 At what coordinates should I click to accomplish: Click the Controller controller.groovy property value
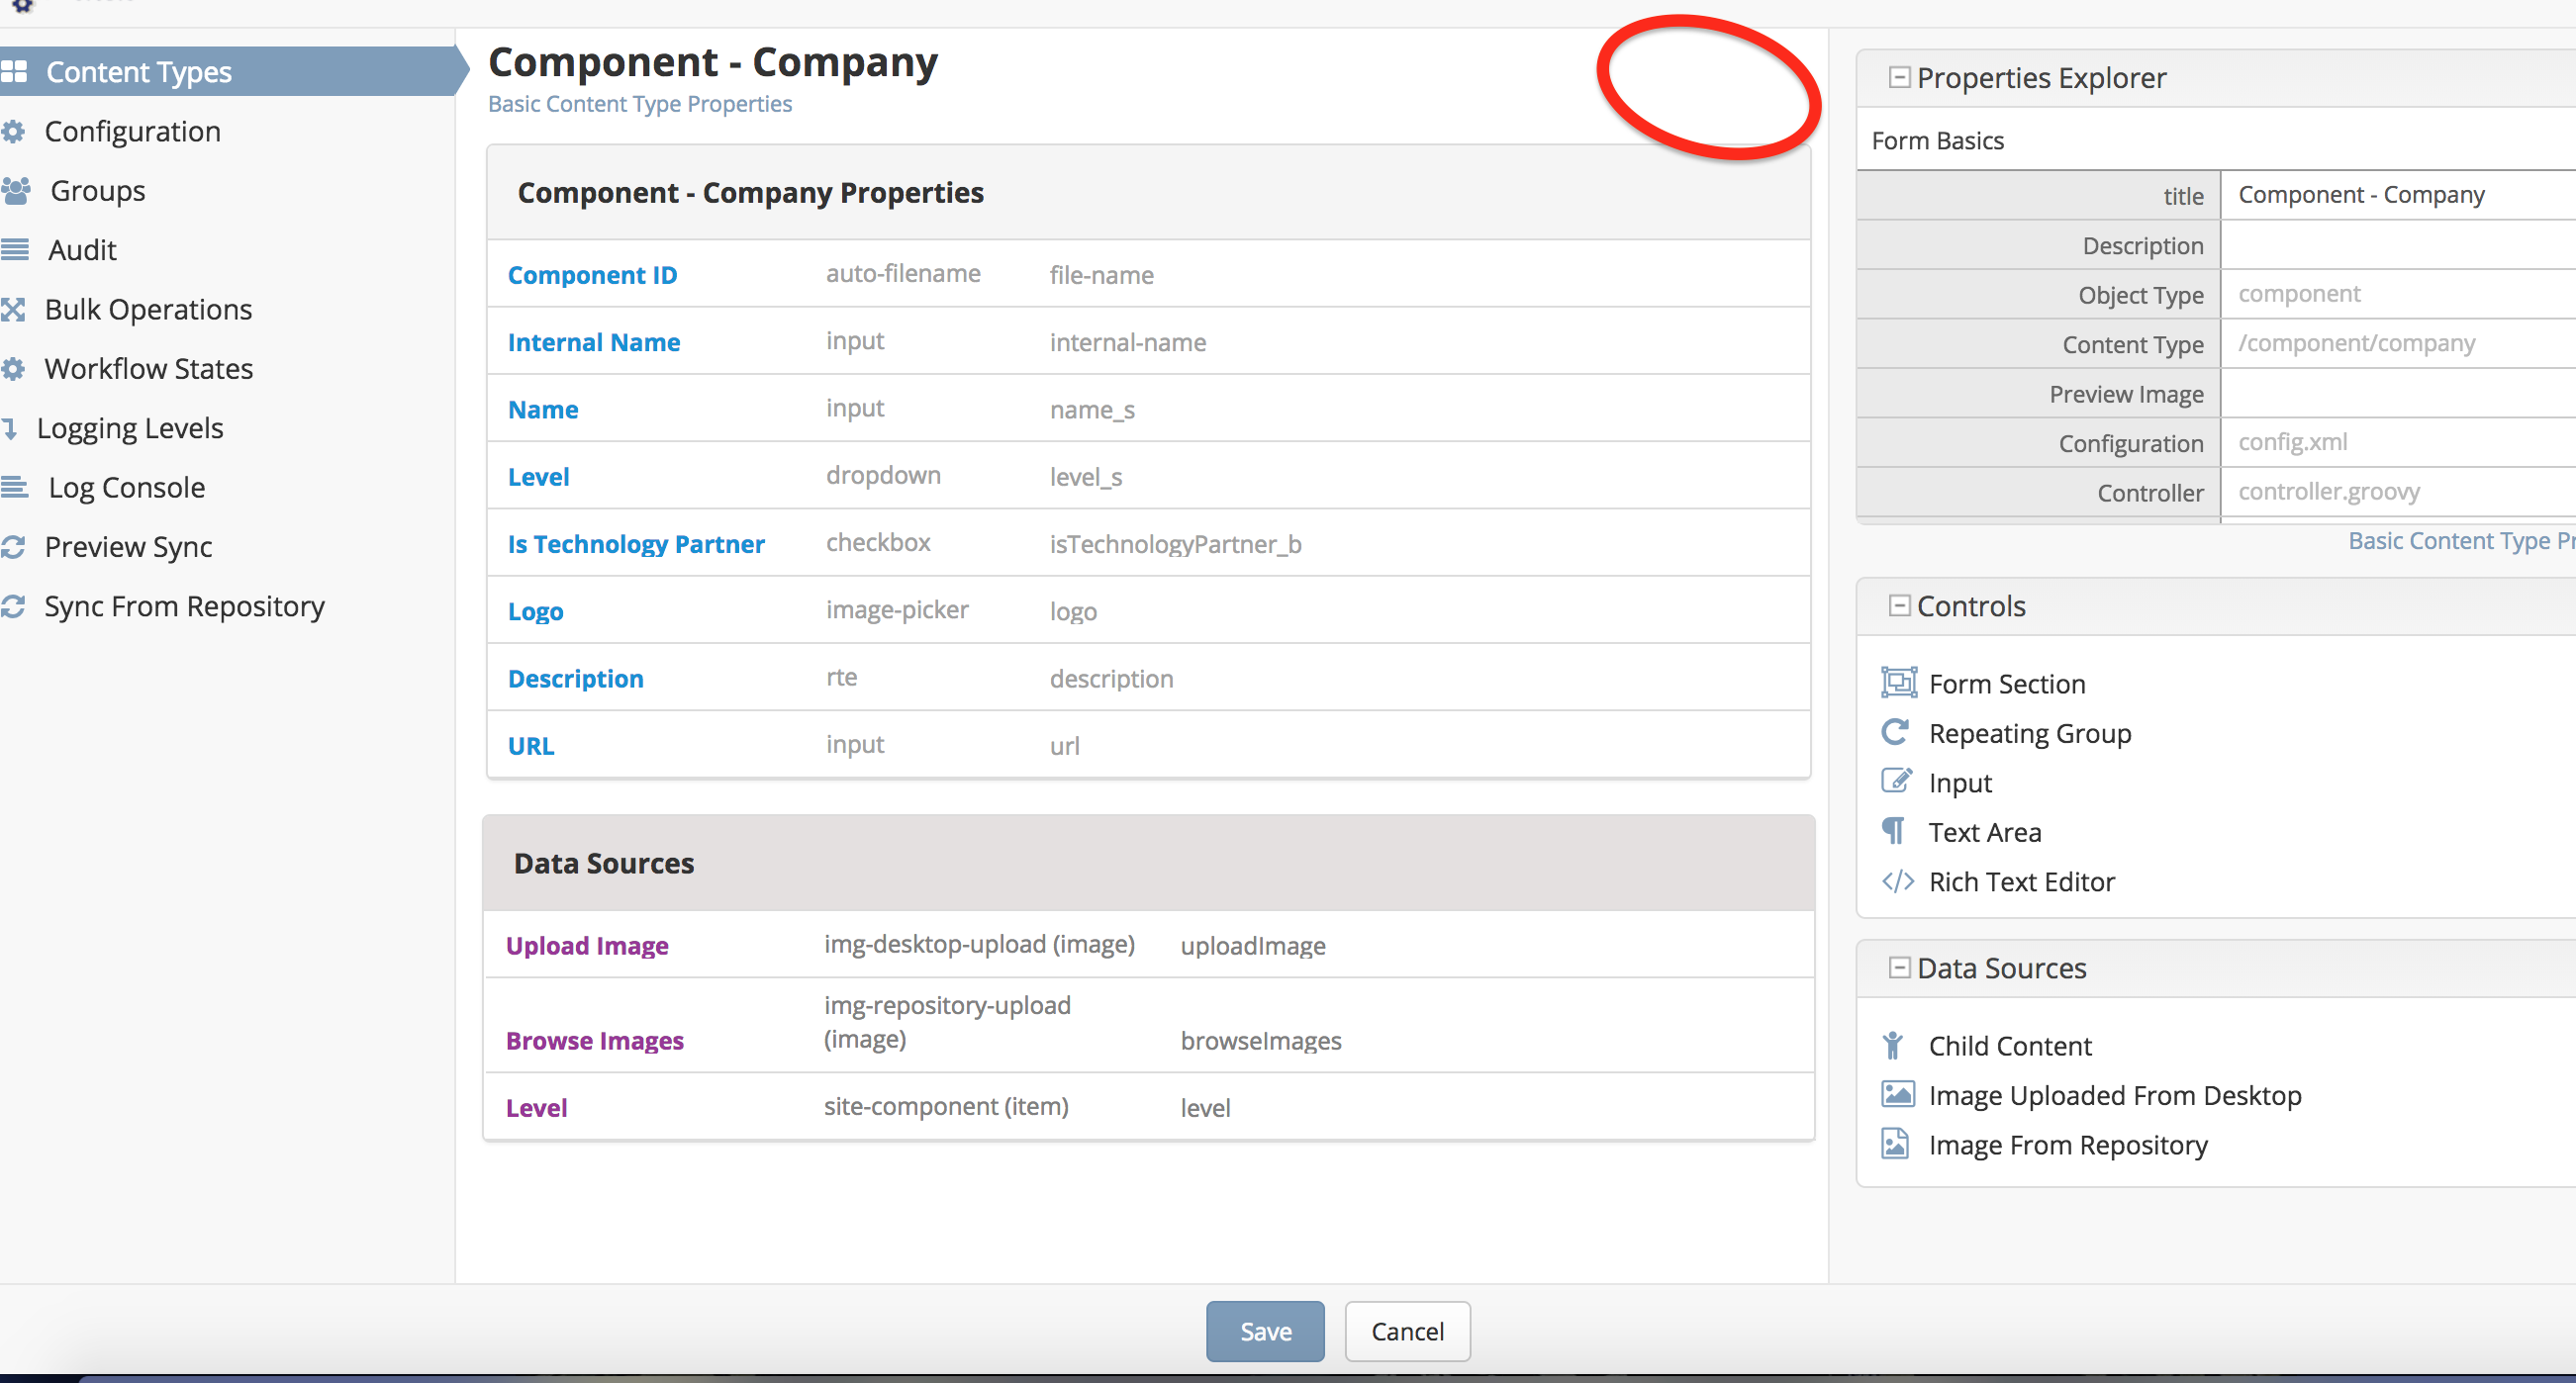point(2398,491)
